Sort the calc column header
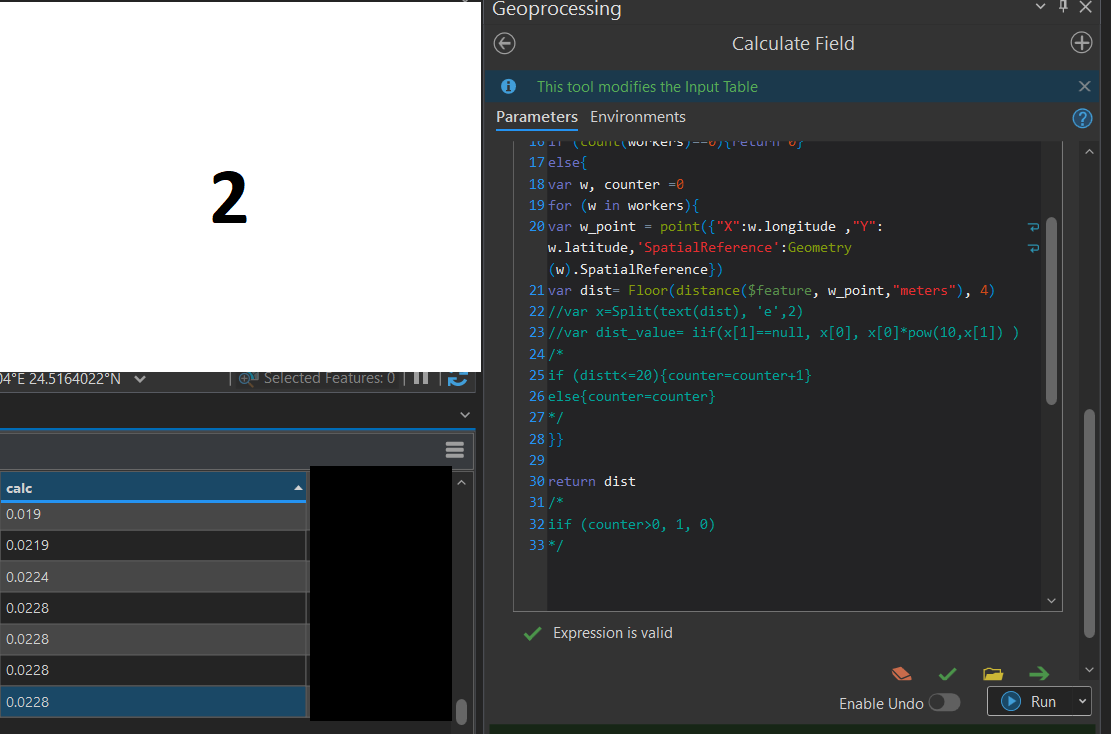This screenshot has width=1111, height=734. tap(150, 488)
